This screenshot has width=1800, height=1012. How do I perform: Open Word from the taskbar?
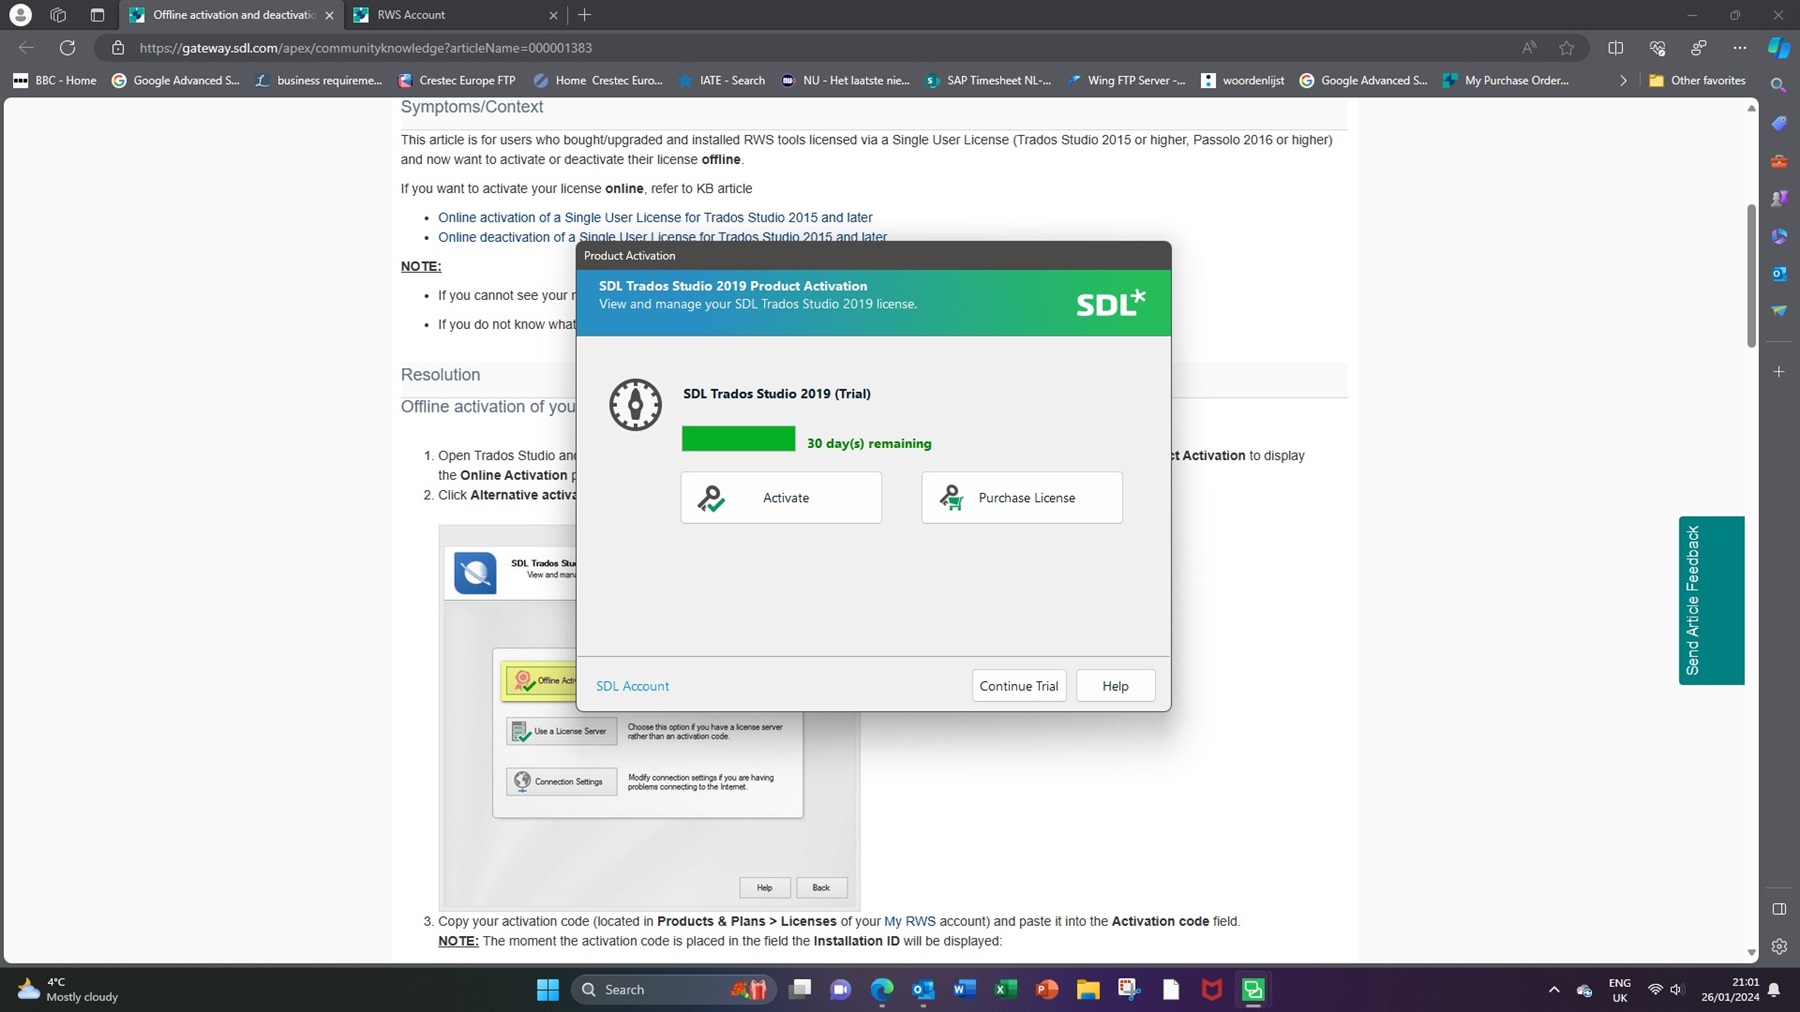click(964, 990)
